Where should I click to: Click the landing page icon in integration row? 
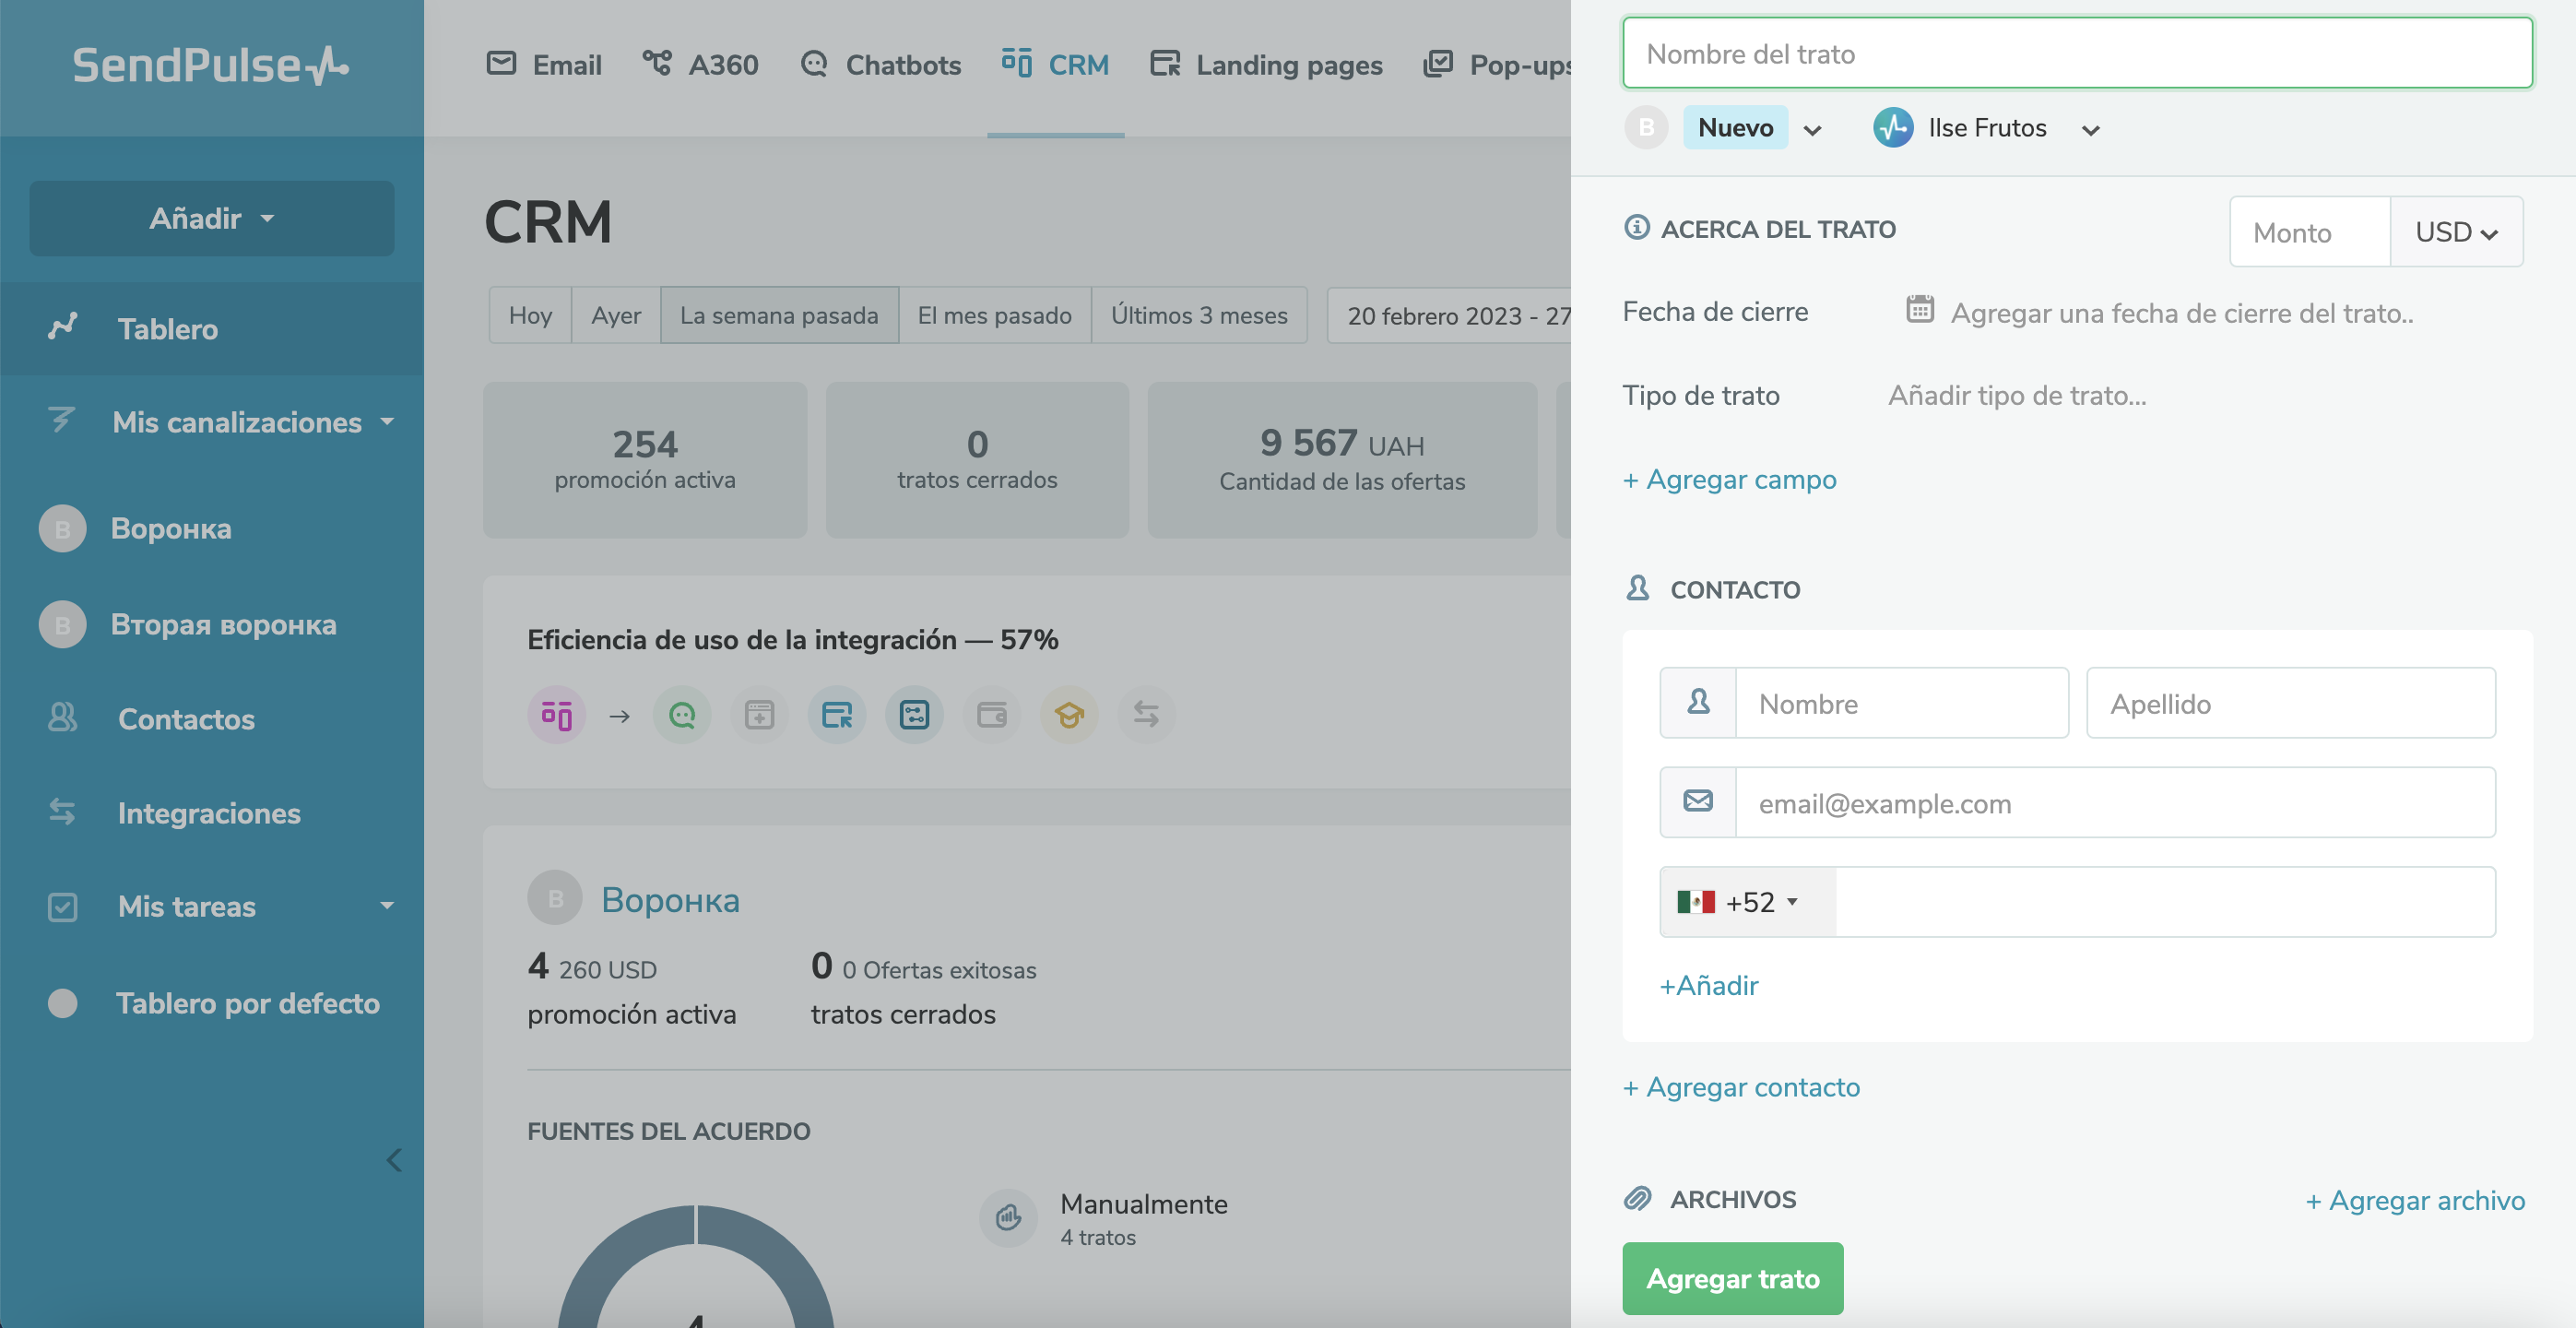[x=836, y=715]
